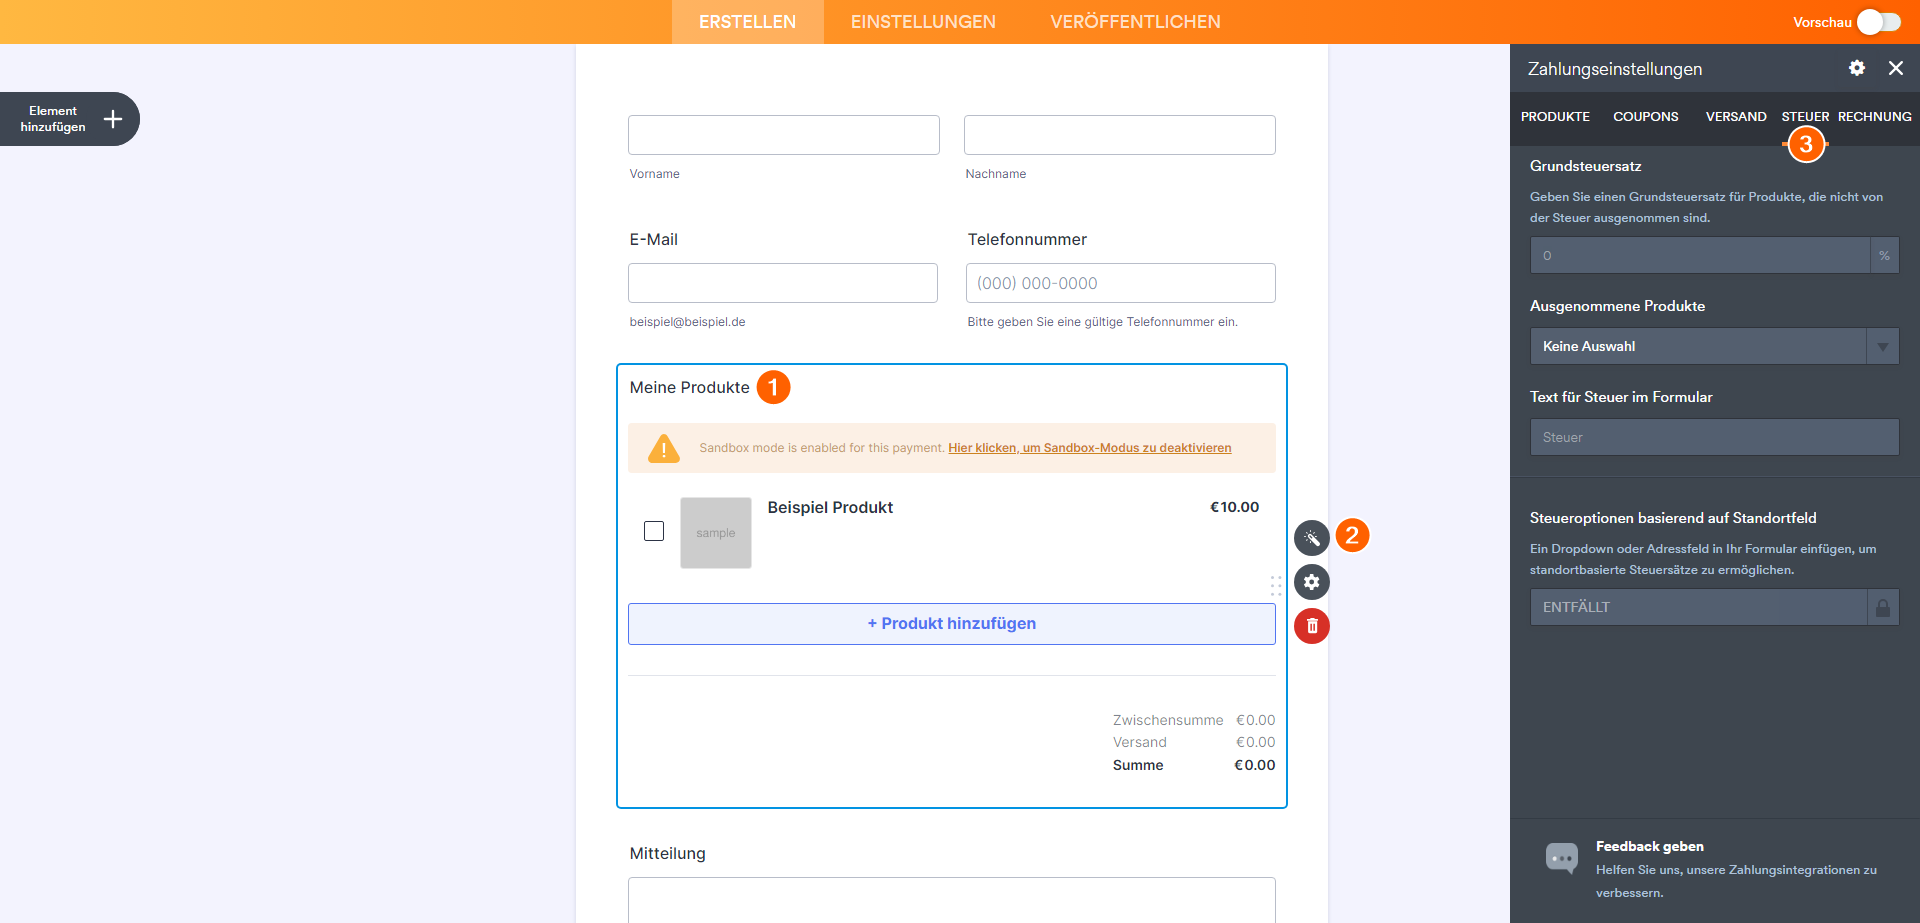Image resolution: width=1920 pixels, height=923 pixels.
Task: Switch to the EINSTELLUNGEN tab
Action: (x=923, y=22)
